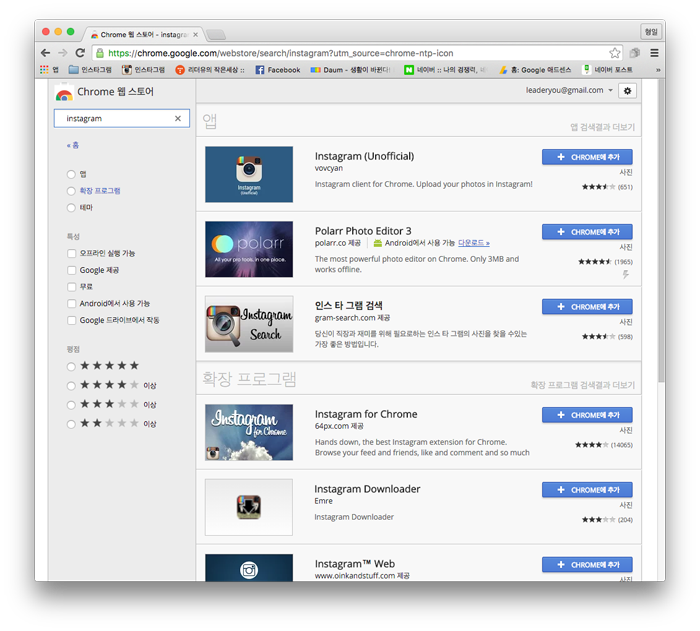Click the secure lock icon in address bar
Screen dimensions: 700x631
100,53
